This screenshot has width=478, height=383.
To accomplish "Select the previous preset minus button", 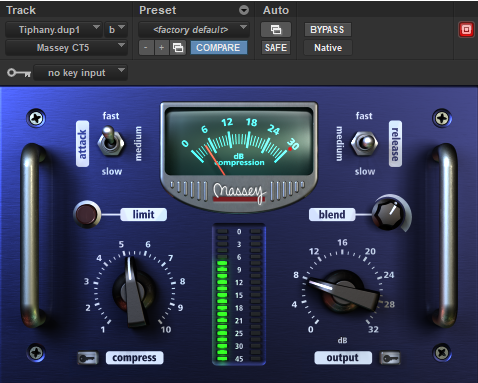I will click(x=146, y=48).
